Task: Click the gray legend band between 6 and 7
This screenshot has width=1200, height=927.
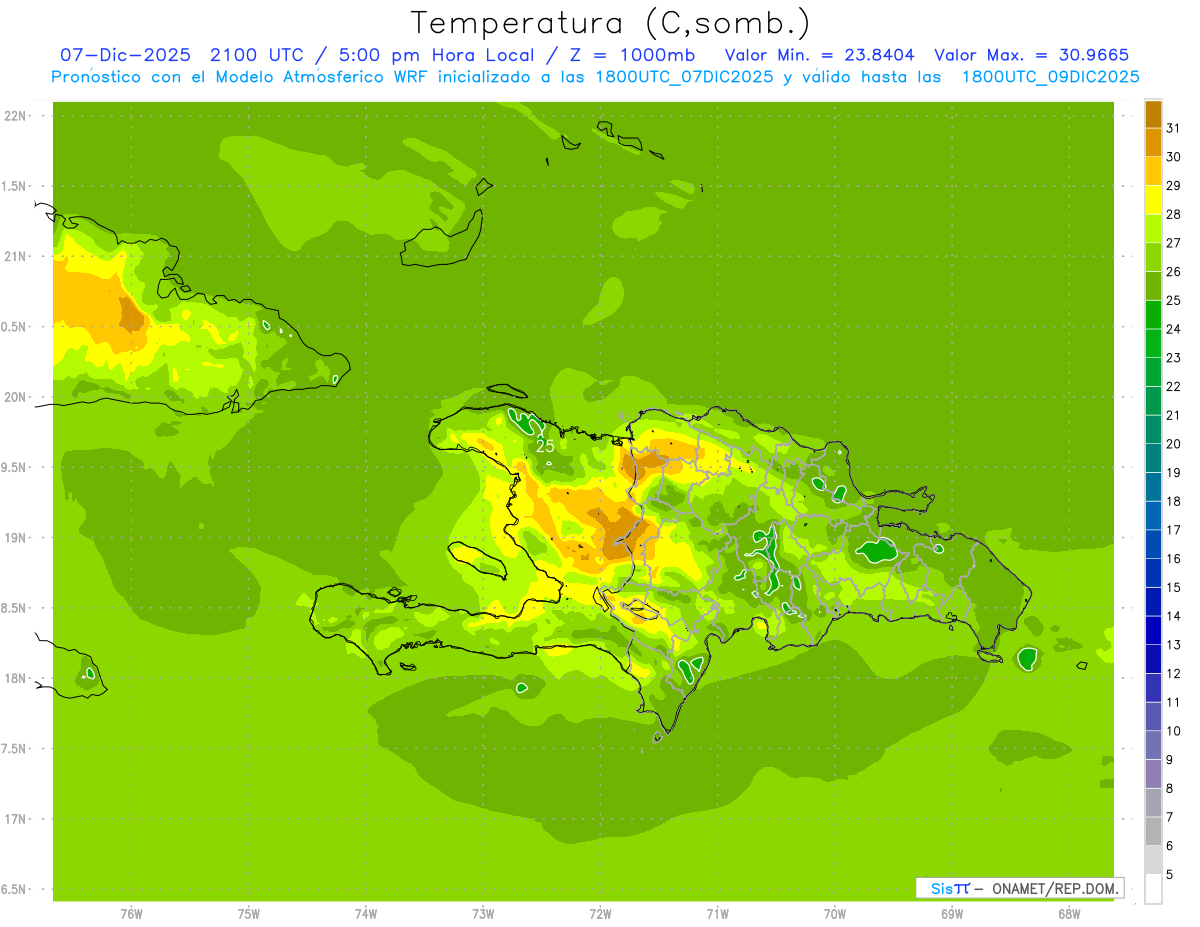Action: tap(1153, 832)
